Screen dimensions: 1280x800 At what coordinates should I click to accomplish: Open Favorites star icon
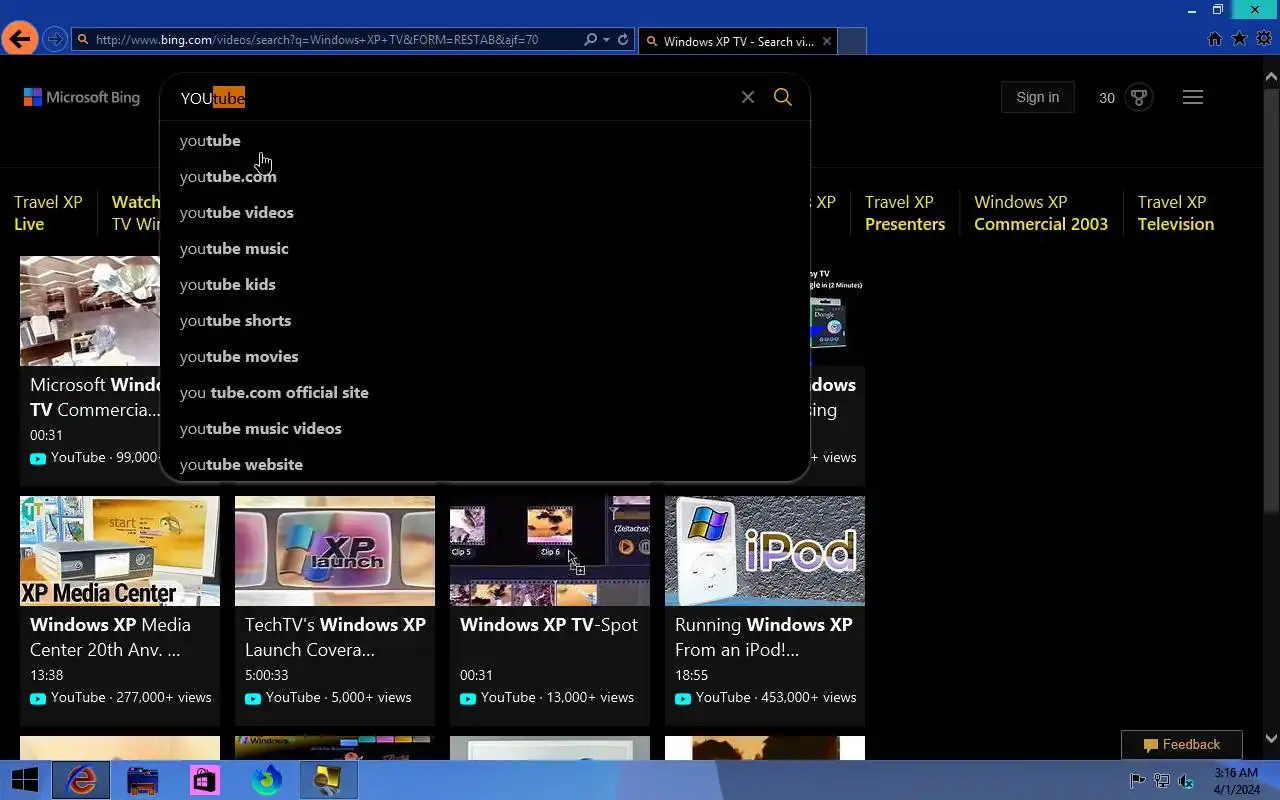pos(1239,39)
